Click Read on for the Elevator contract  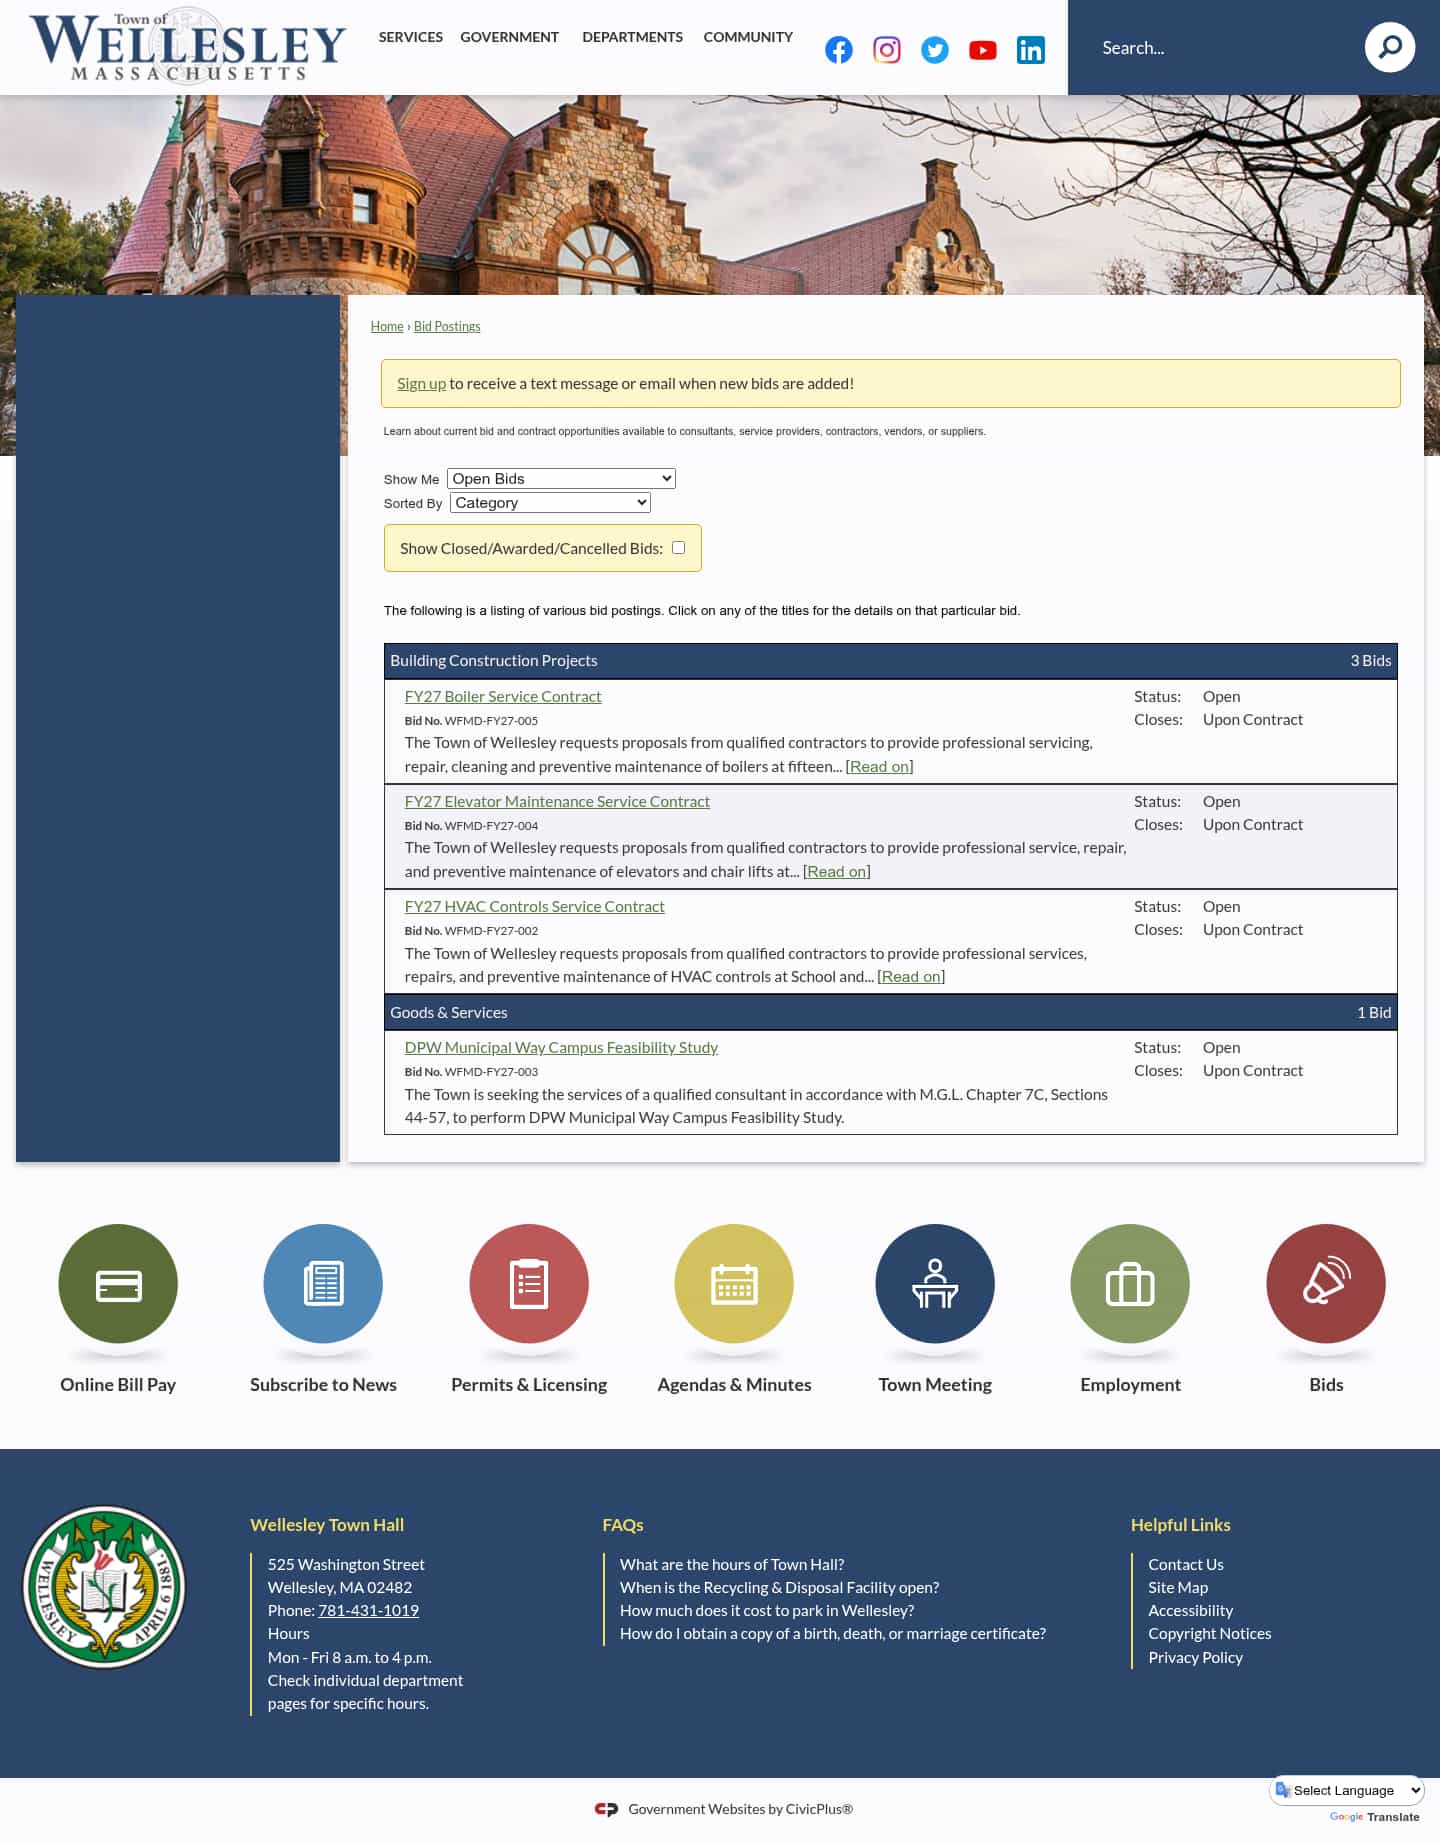(836, 871)
